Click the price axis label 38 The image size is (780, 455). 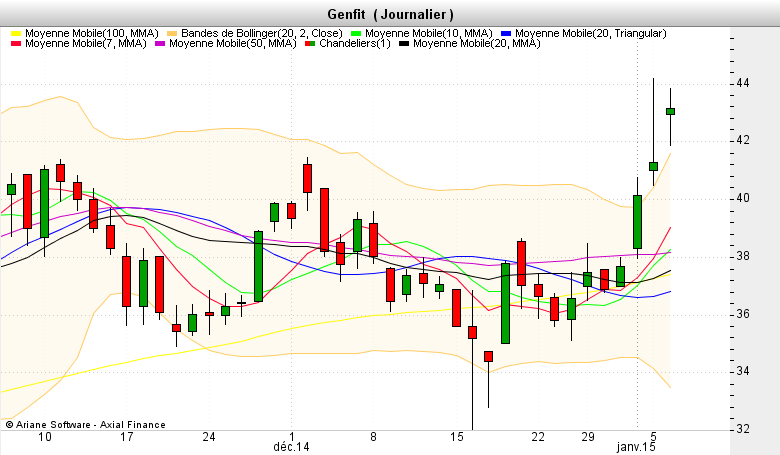tap(743, 256)
